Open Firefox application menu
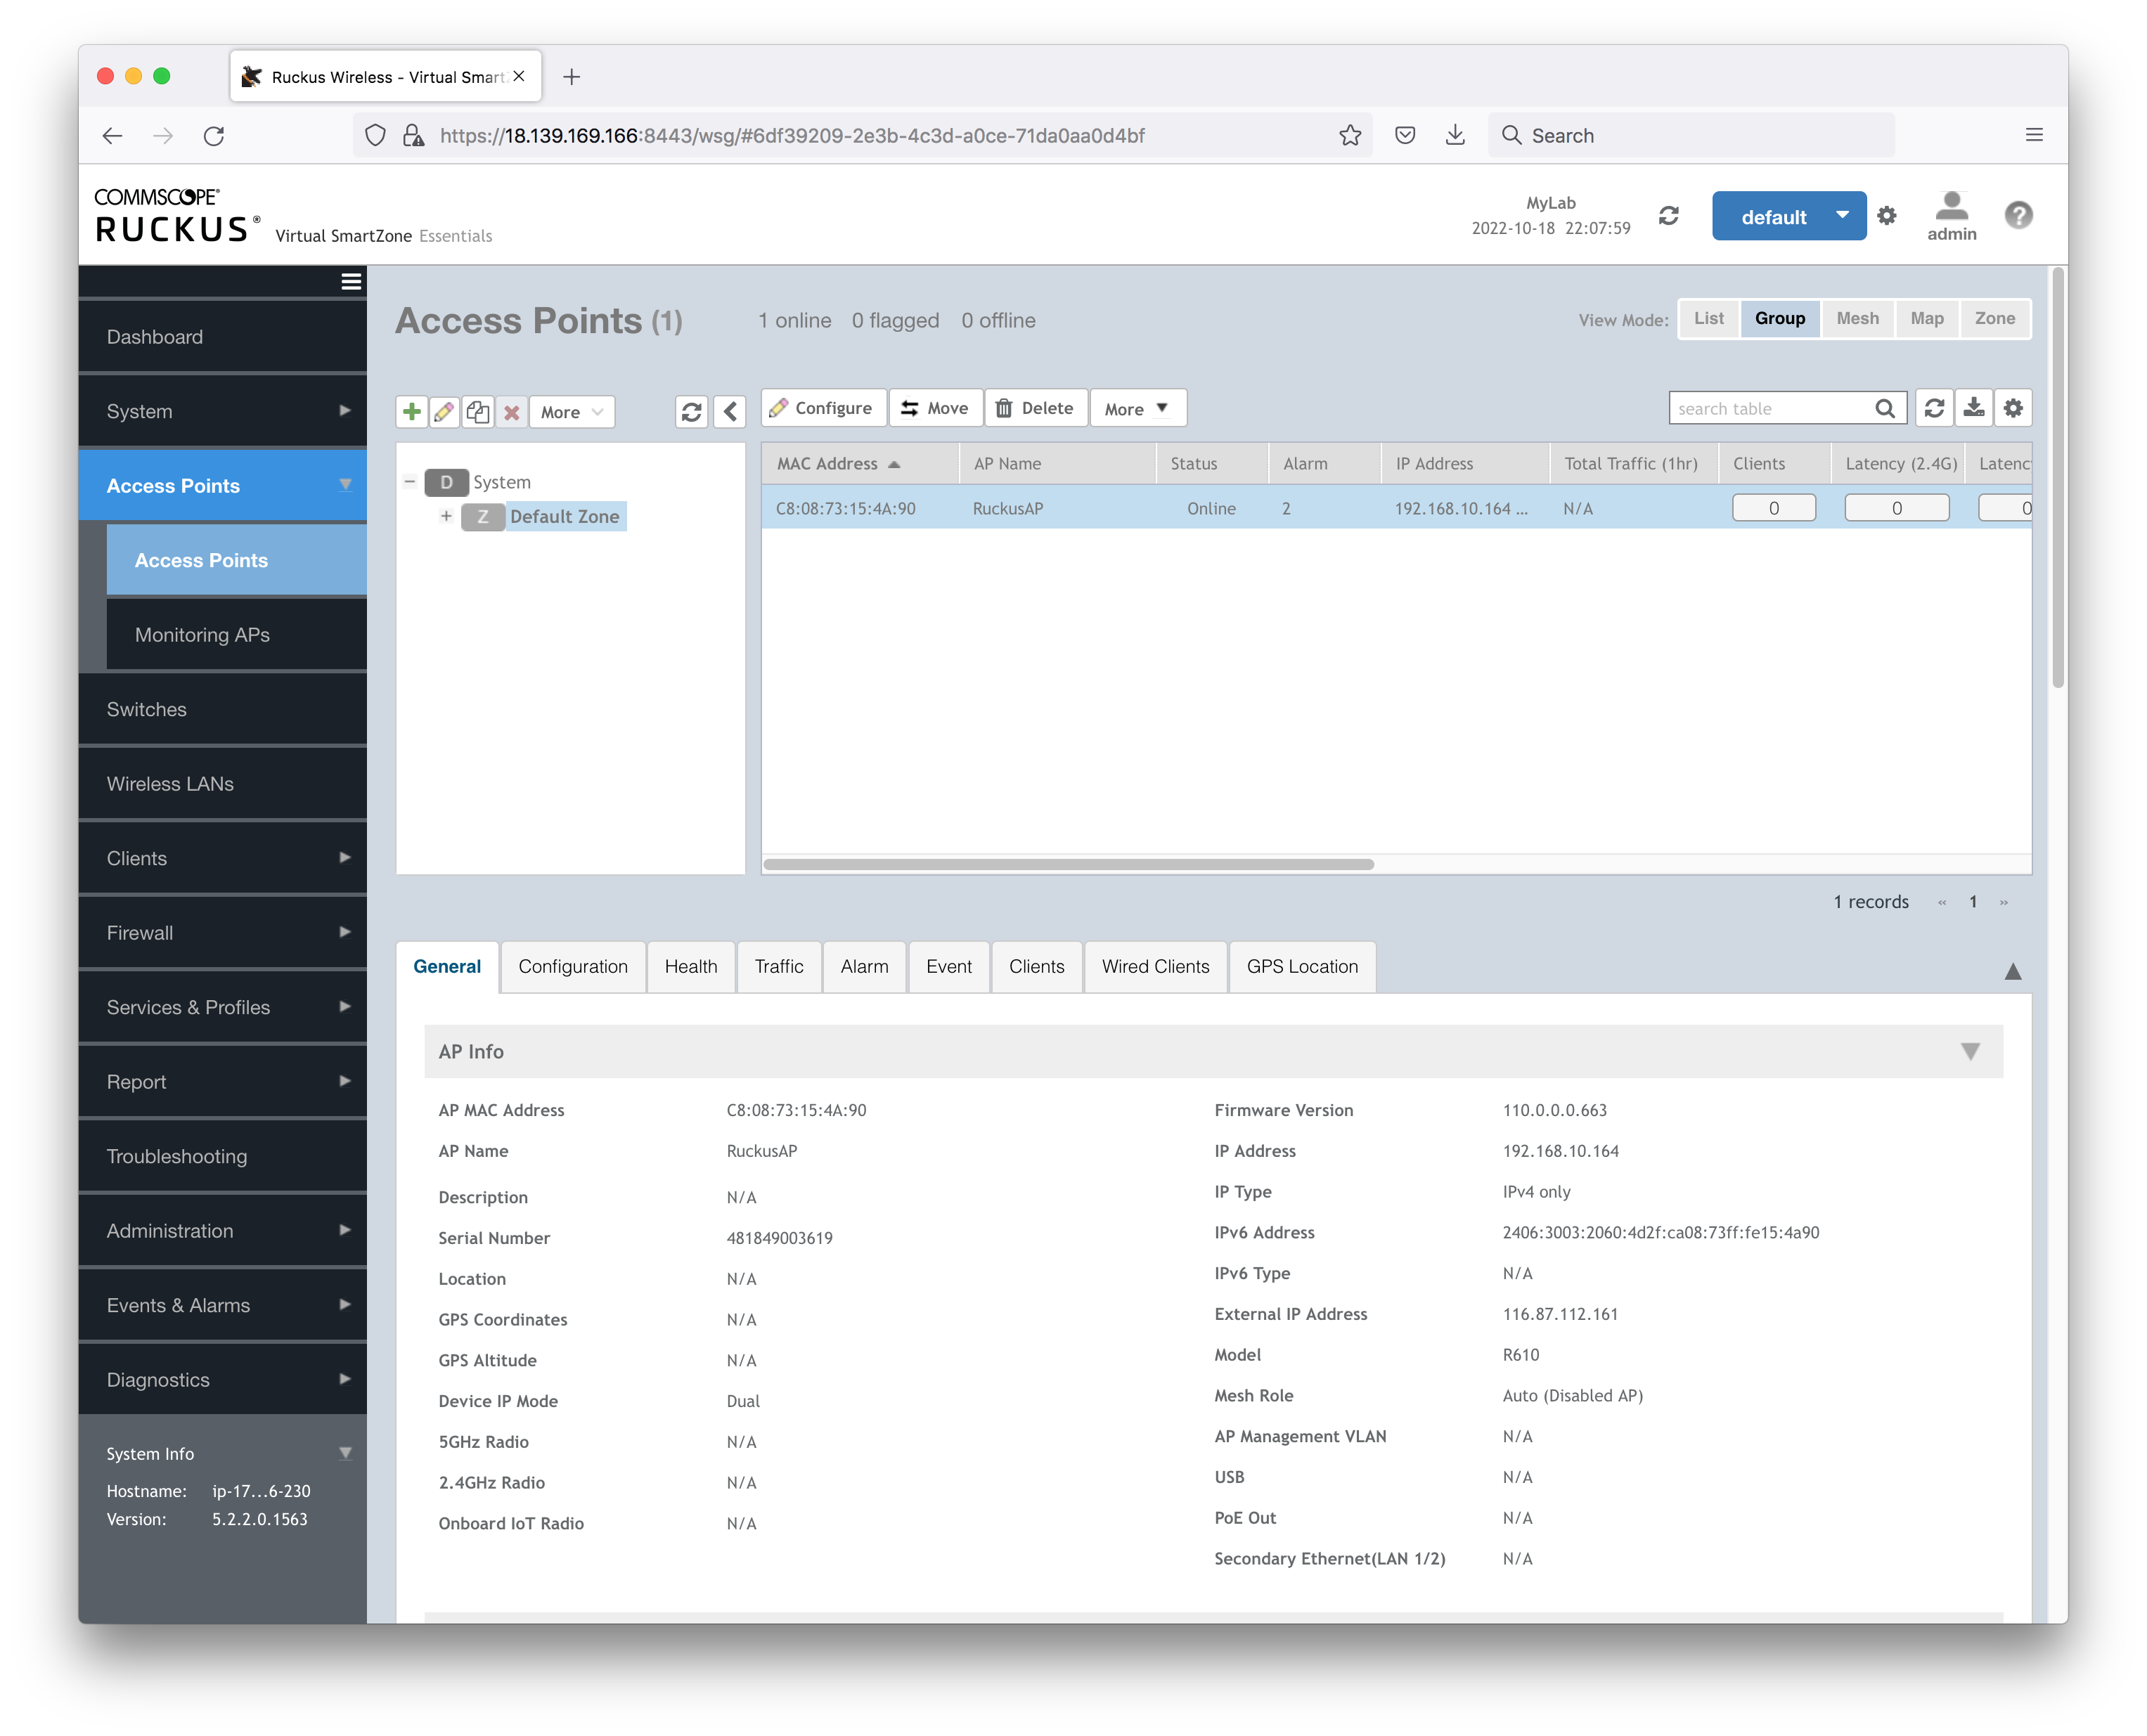This screenshot has width=2147, height=1736. (2034, 135)
